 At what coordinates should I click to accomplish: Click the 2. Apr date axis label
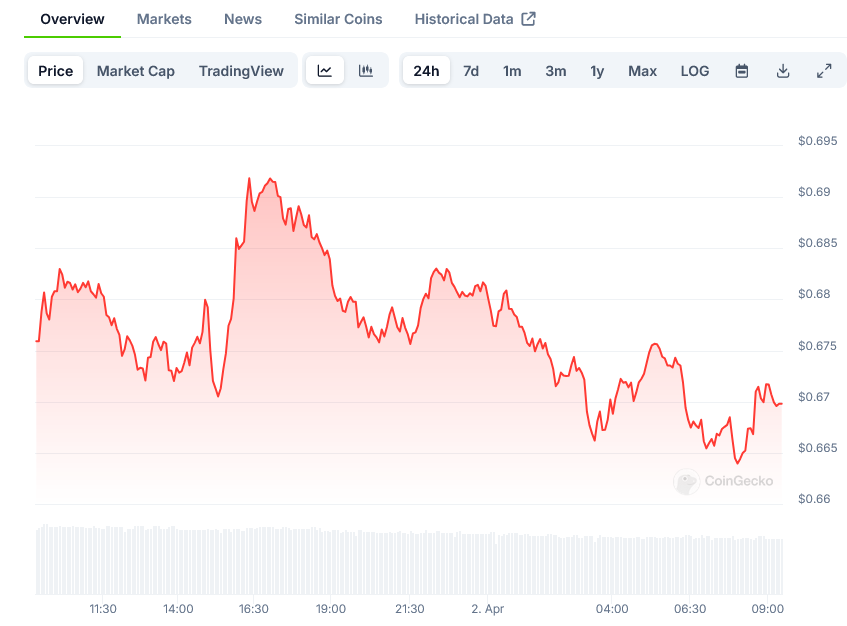pos(487,609)
